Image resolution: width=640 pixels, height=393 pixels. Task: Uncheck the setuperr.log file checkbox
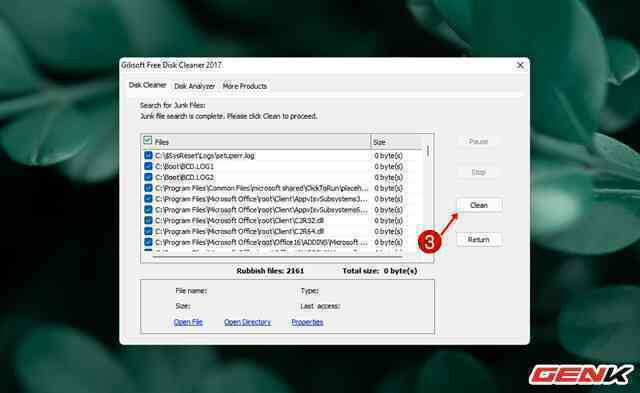click(x=148, y=155)
